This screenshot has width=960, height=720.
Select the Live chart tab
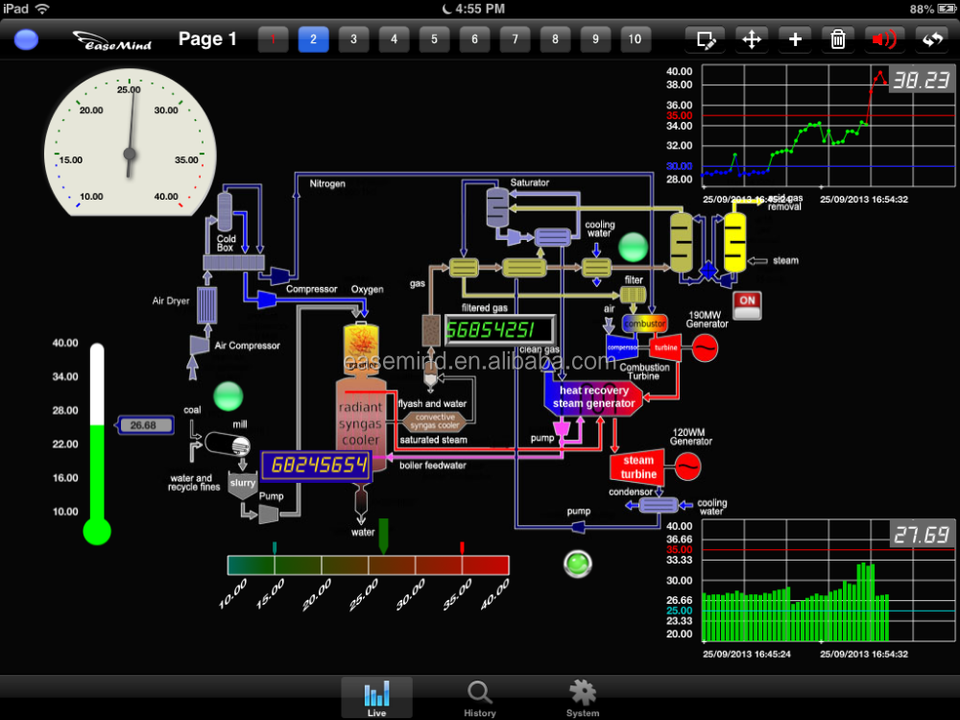click(377, 698)
